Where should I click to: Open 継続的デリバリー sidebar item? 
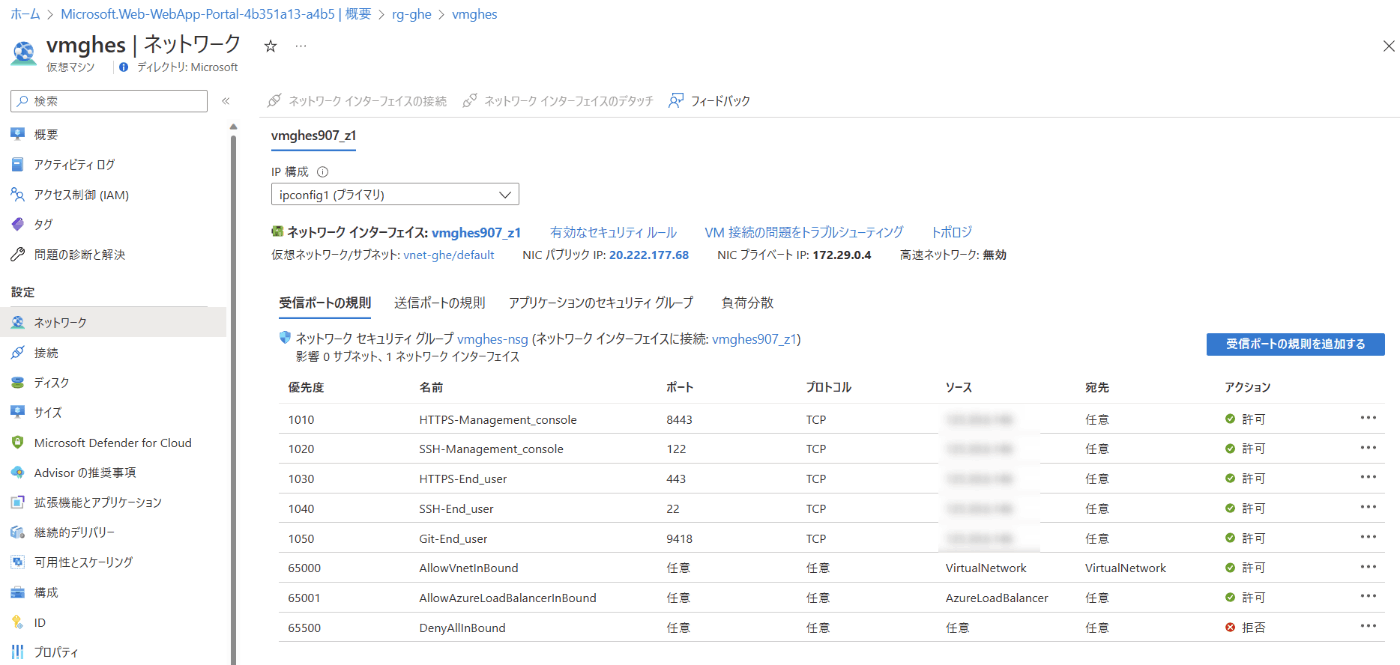click(x=74, y=532)
